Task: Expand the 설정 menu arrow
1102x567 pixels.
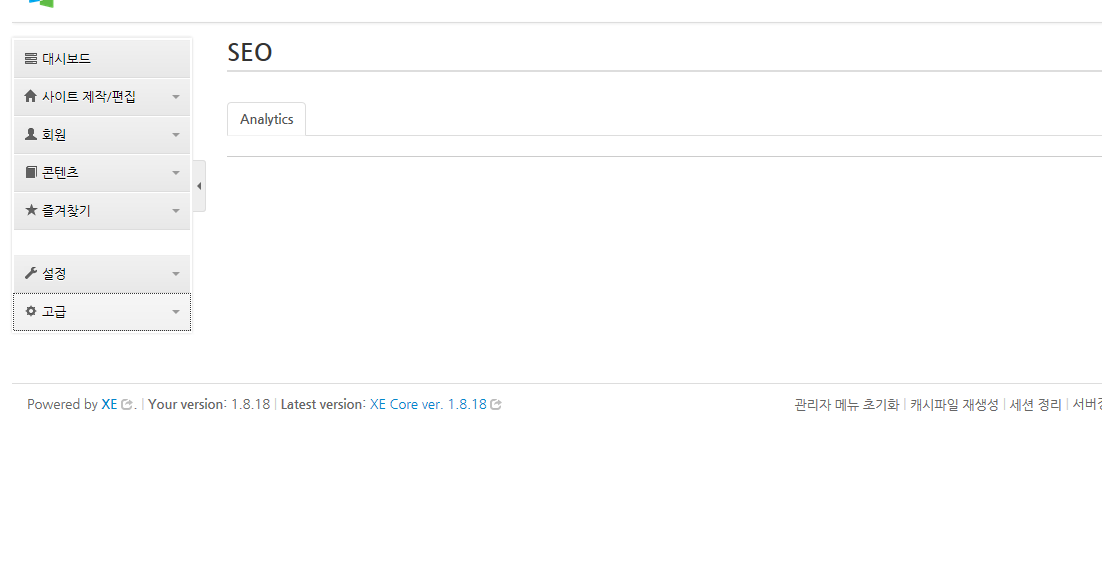Action: pyautogui.click(x=176, y=274)
